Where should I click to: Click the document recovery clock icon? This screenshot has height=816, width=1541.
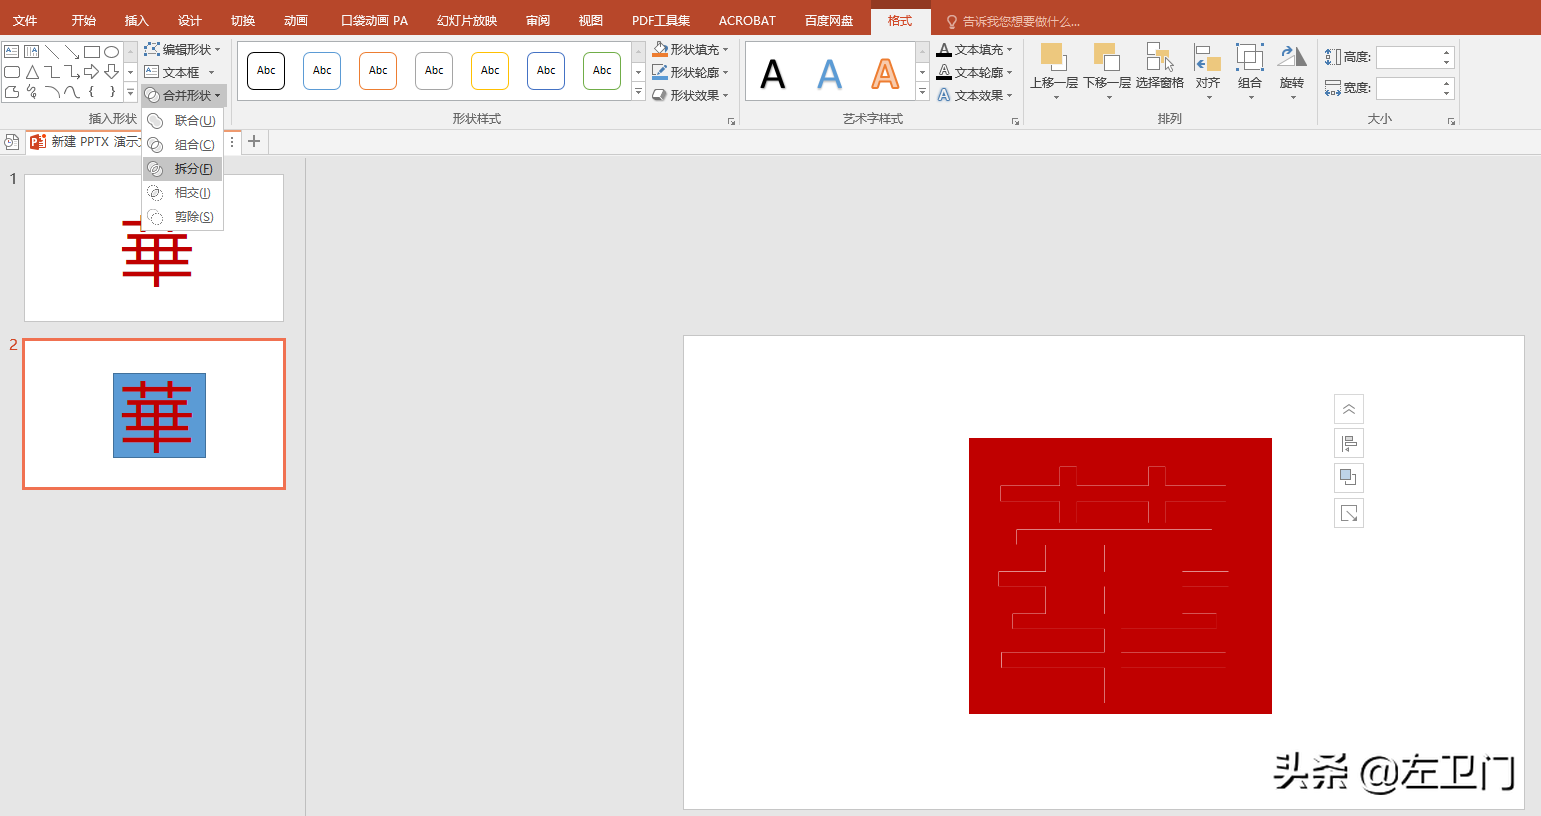tap(12, 141)
